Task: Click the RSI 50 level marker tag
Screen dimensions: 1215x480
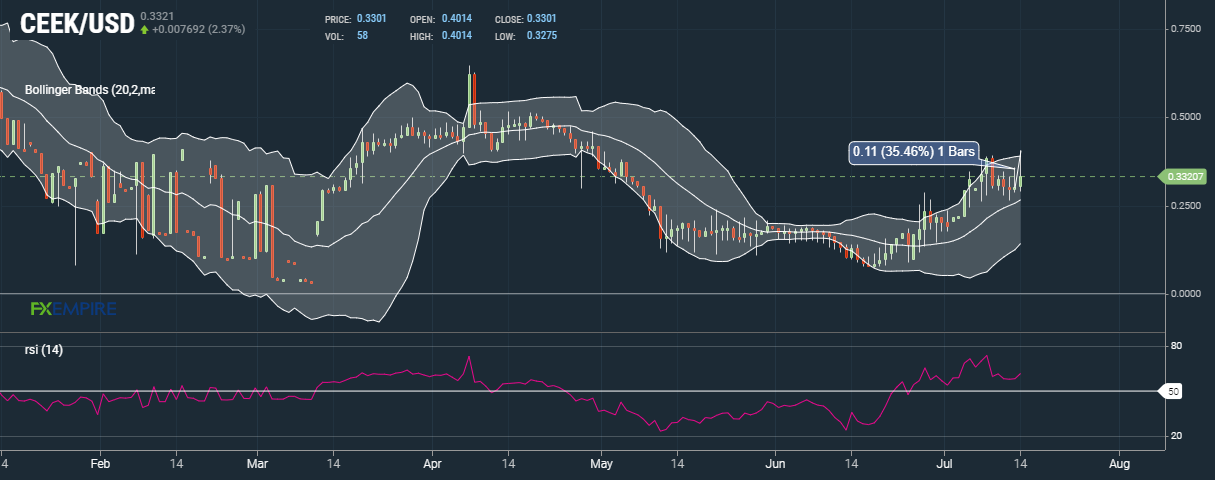Action: [1174, 391]
